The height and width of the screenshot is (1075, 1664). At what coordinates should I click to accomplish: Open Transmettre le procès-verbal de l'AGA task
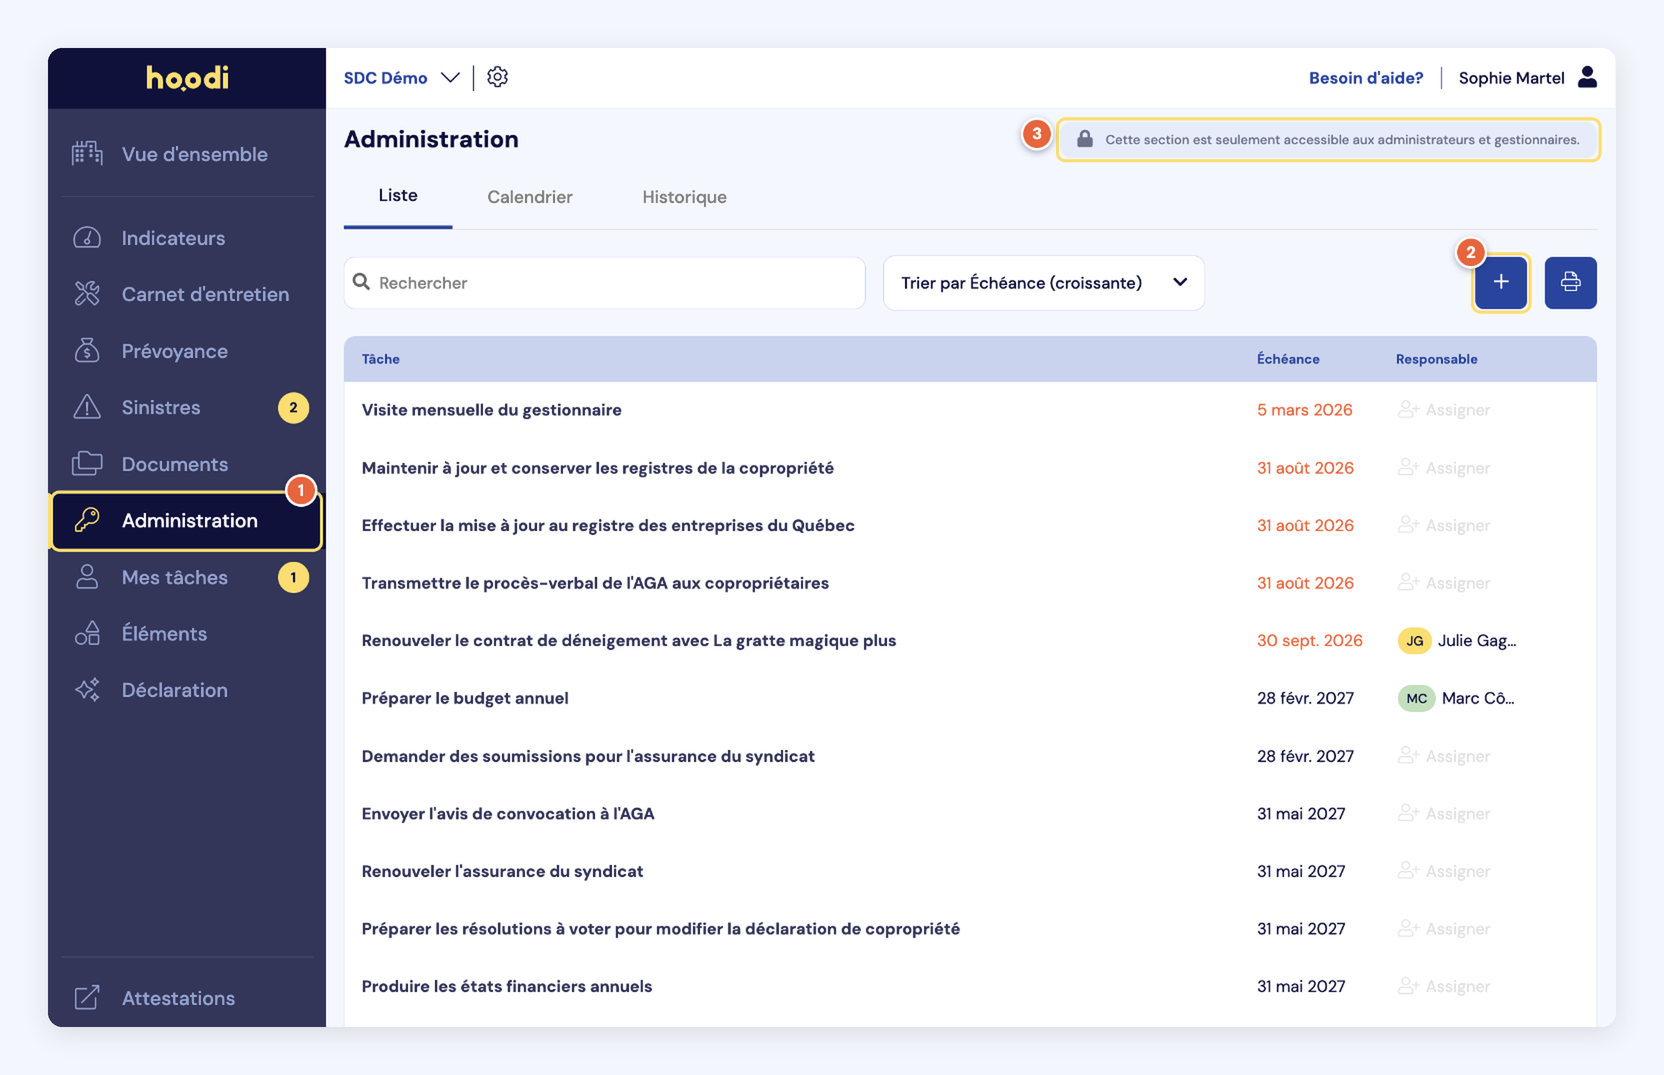[595, 583]
